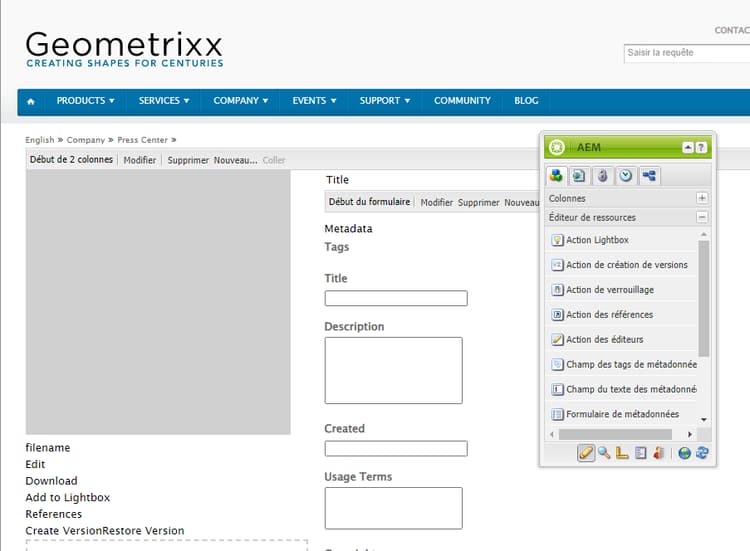The image size is (750, 551).
Task: Follow the Press Center breadcrumb link
Action: click(143, 140)
